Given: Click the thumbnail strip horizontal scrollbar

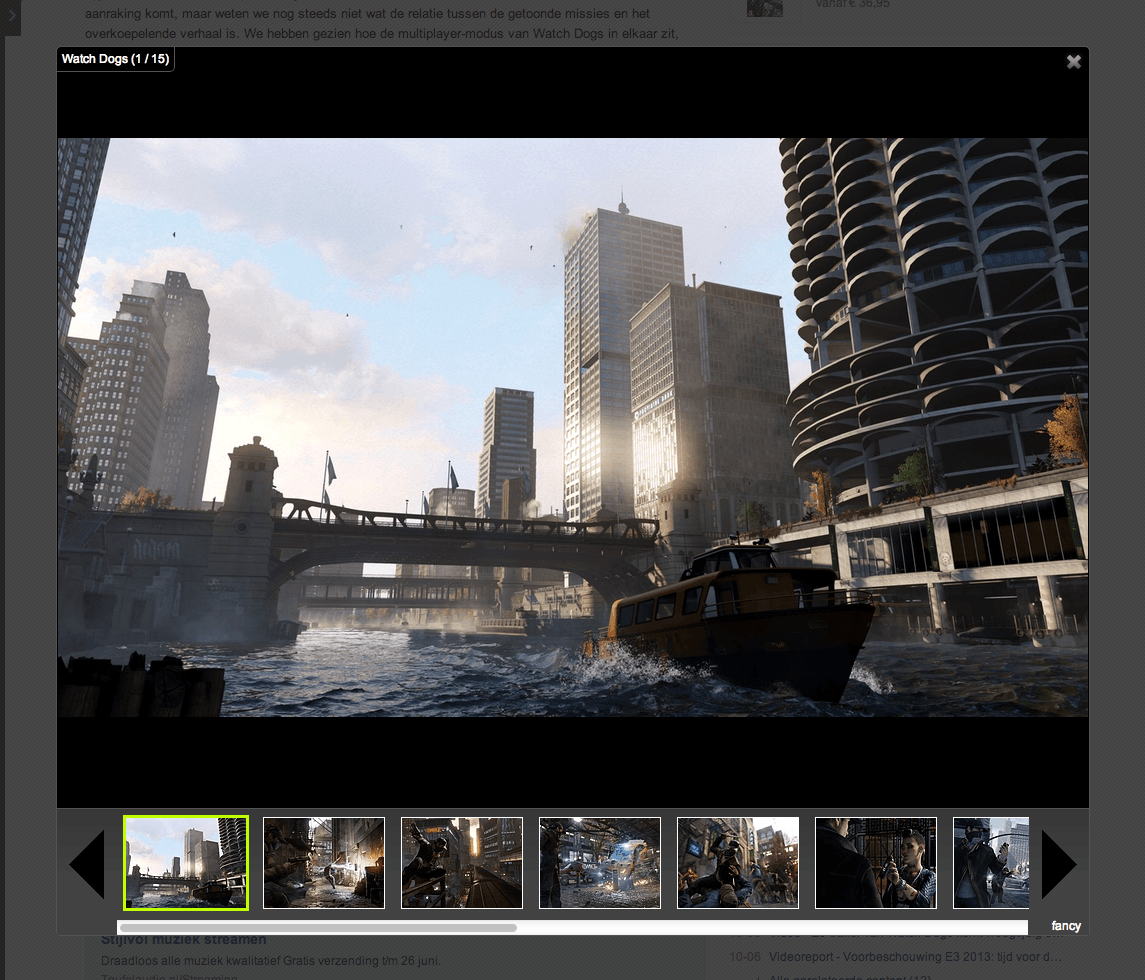Looking at the screenshot, I should pyautogui.click(x=318, y=927).
